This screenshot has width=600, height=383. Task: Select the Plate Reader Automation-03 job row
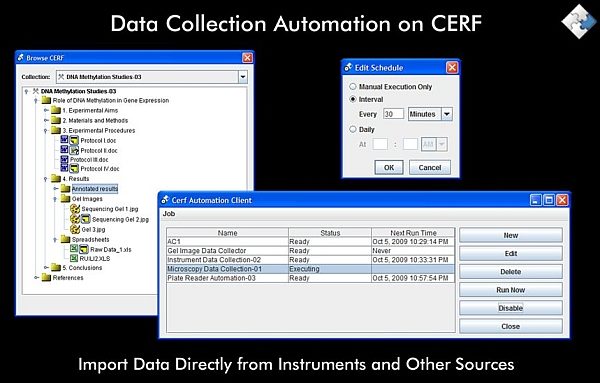coord(311,278)
